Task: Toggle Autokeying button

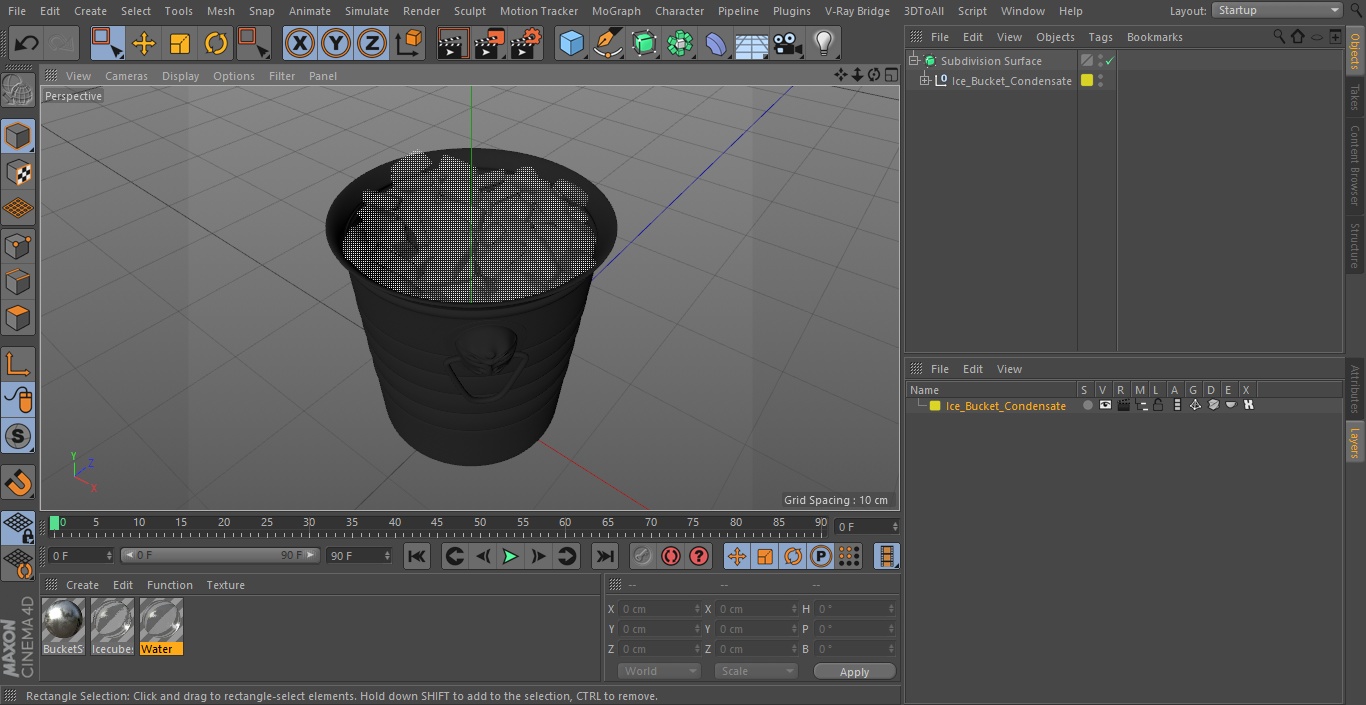Action: point(671,556)
